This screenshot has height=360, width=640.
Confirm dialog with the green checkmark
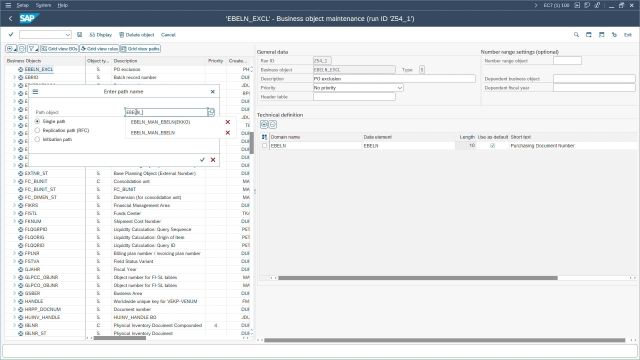click(x=202, y=160)
